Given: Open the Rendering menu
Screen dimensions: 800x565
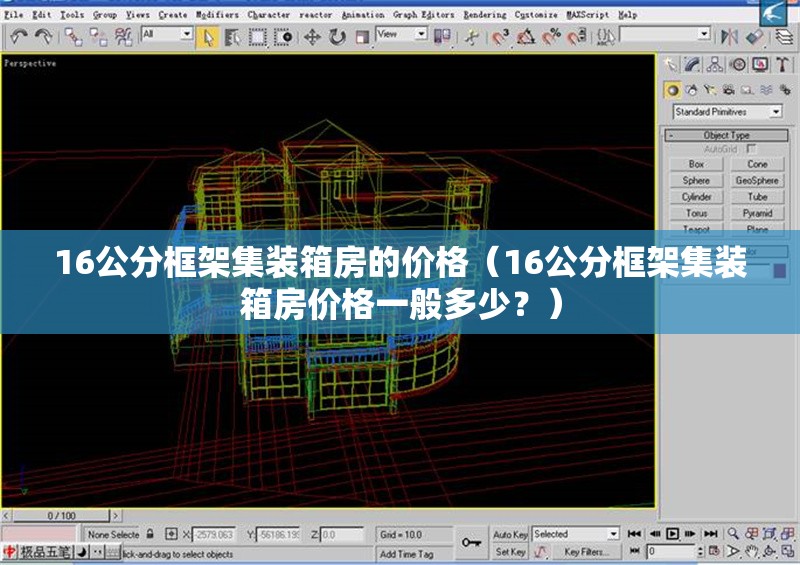Looking at the screenshot, I should click(x=485, y=15).
